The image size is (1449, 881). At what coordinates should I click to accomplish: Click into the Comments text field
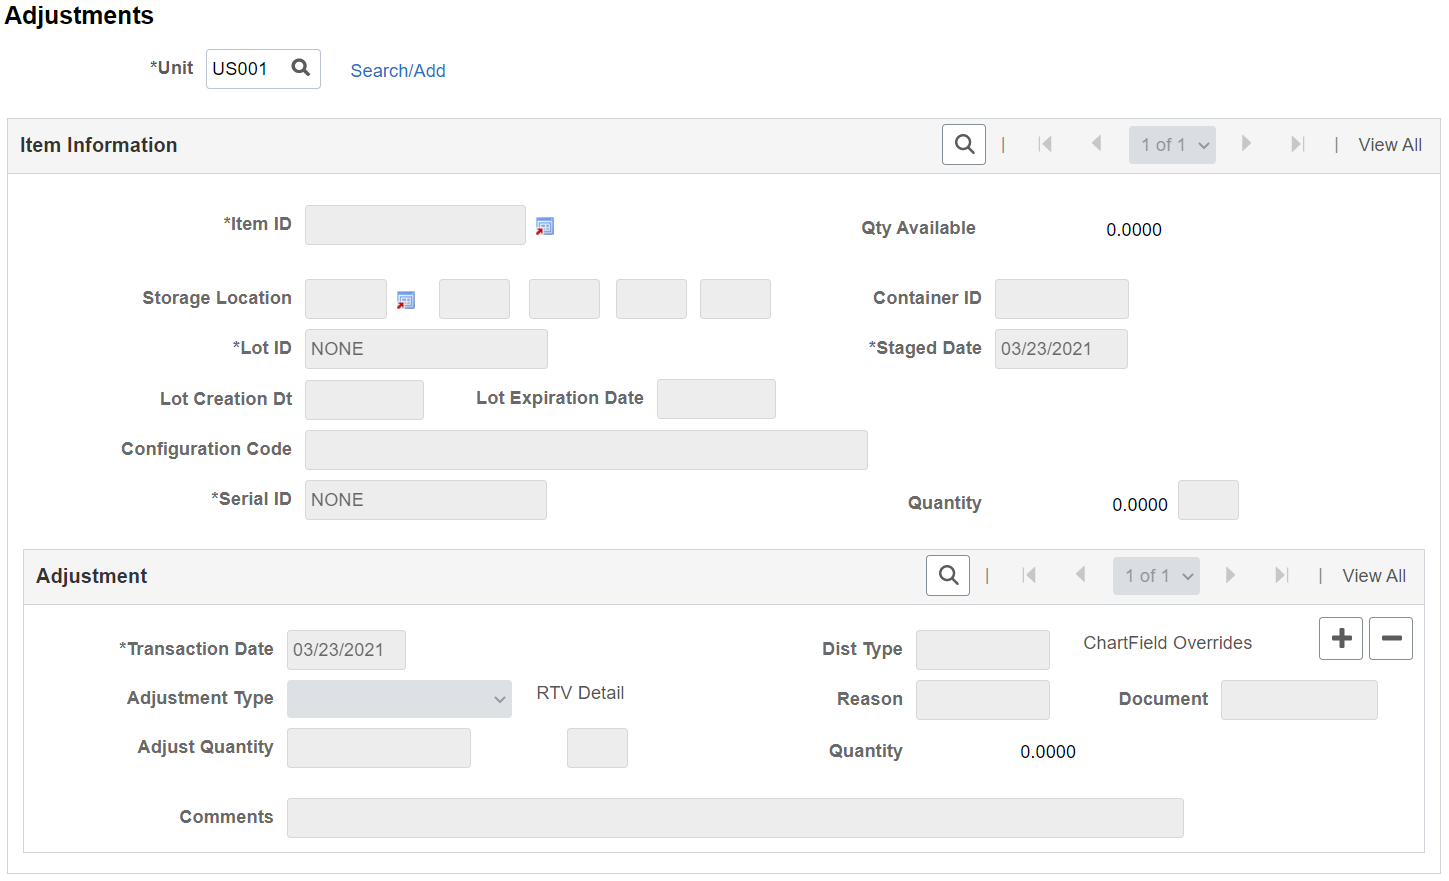click(735, 818)
